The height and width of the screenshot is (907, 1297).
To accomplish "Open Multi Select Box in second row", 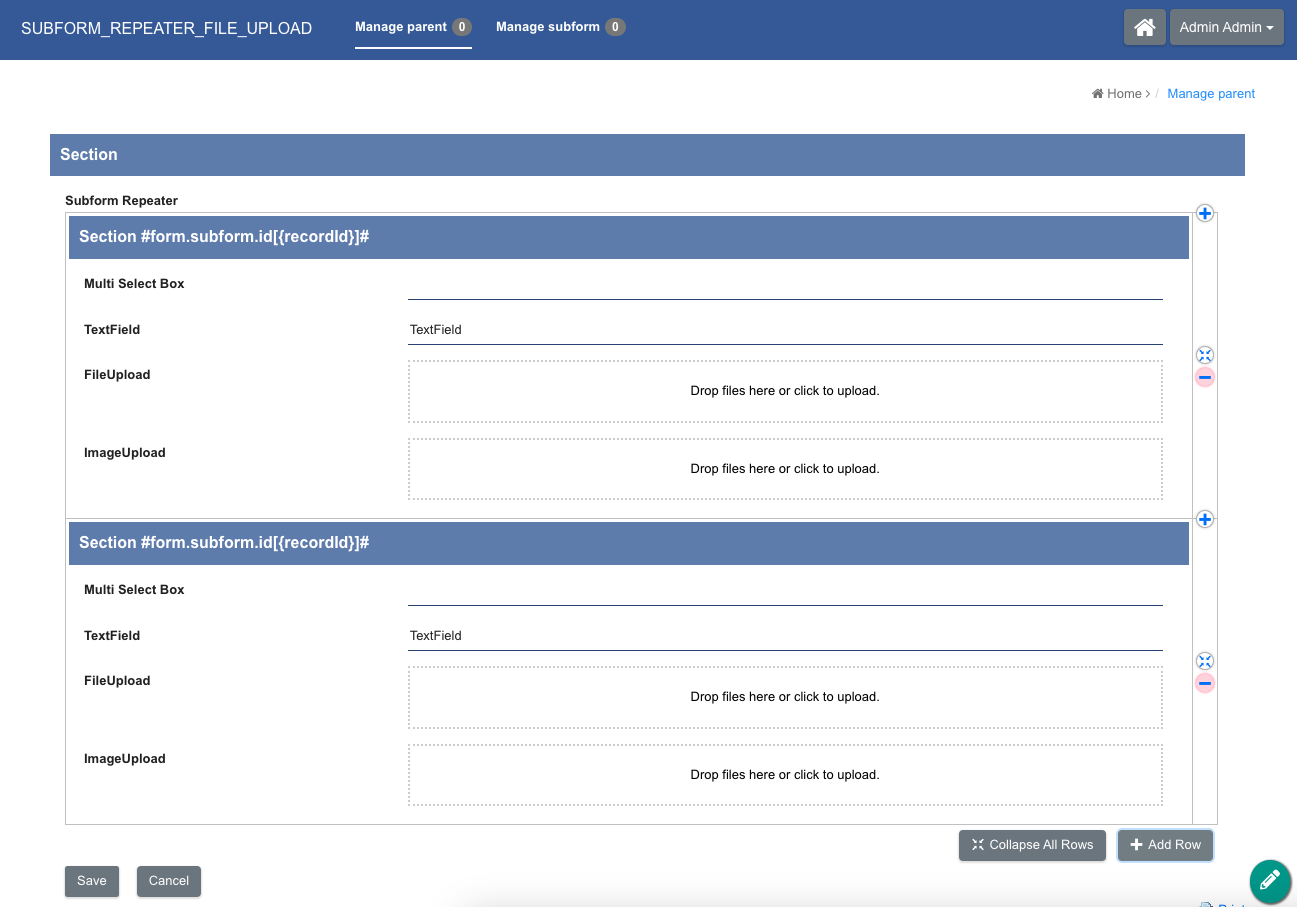I will tap(784, 591).
